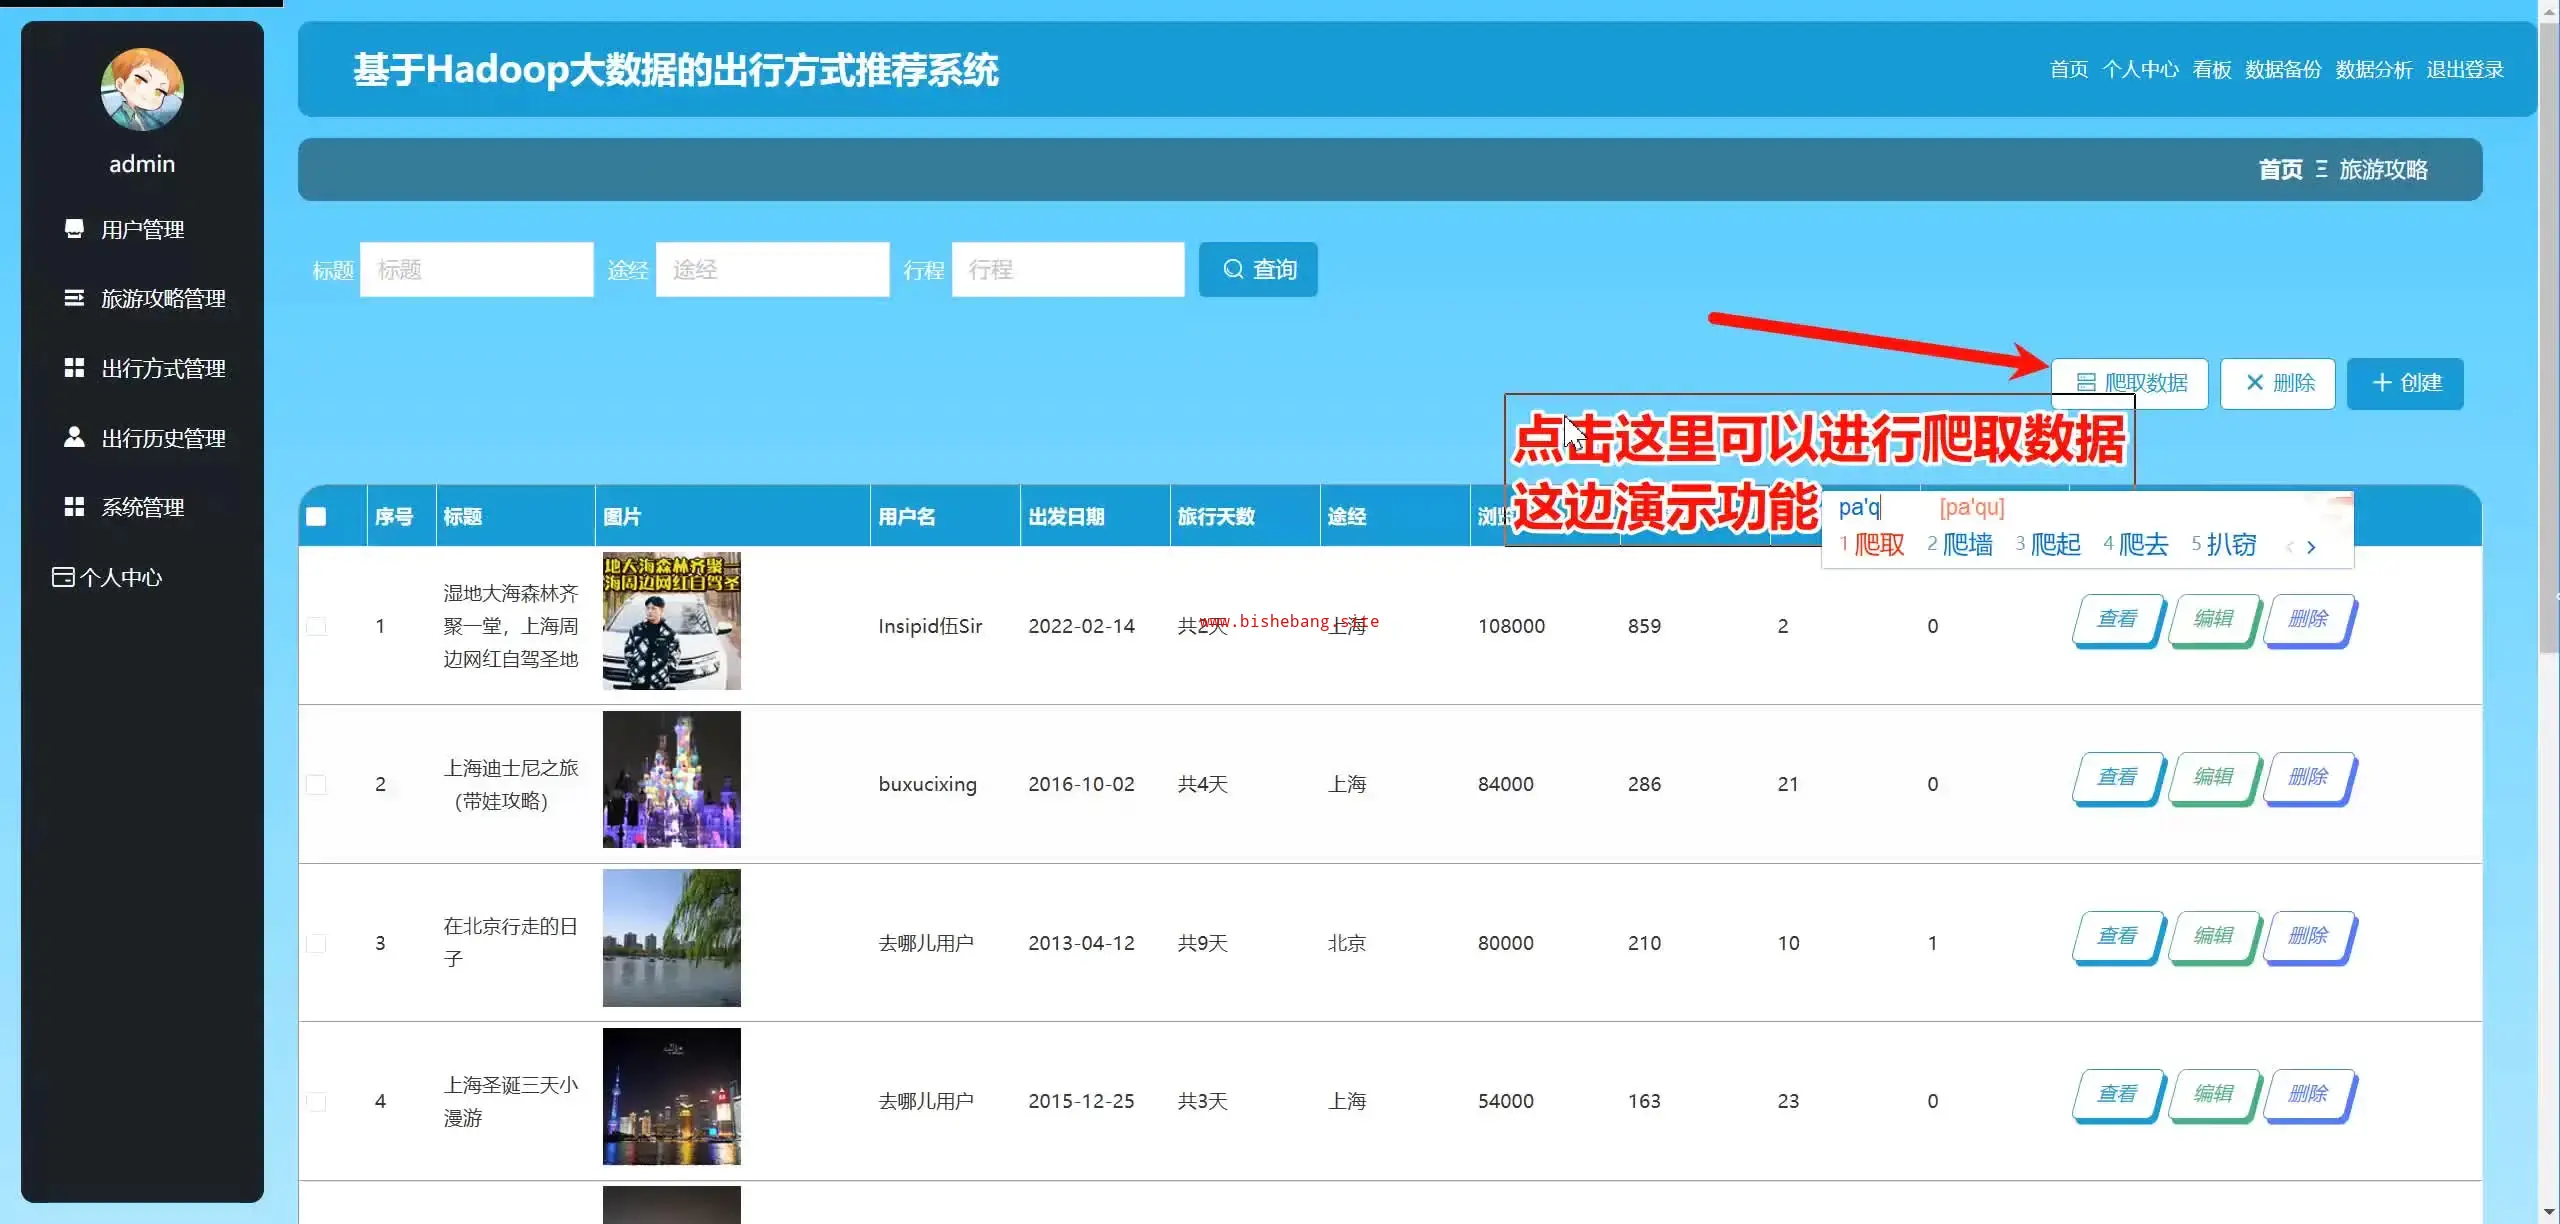The height and width of the screenshot is (1224, 2560).
Task: Click the magnifier icon in 查询 button
Action: click(1233, 269)
